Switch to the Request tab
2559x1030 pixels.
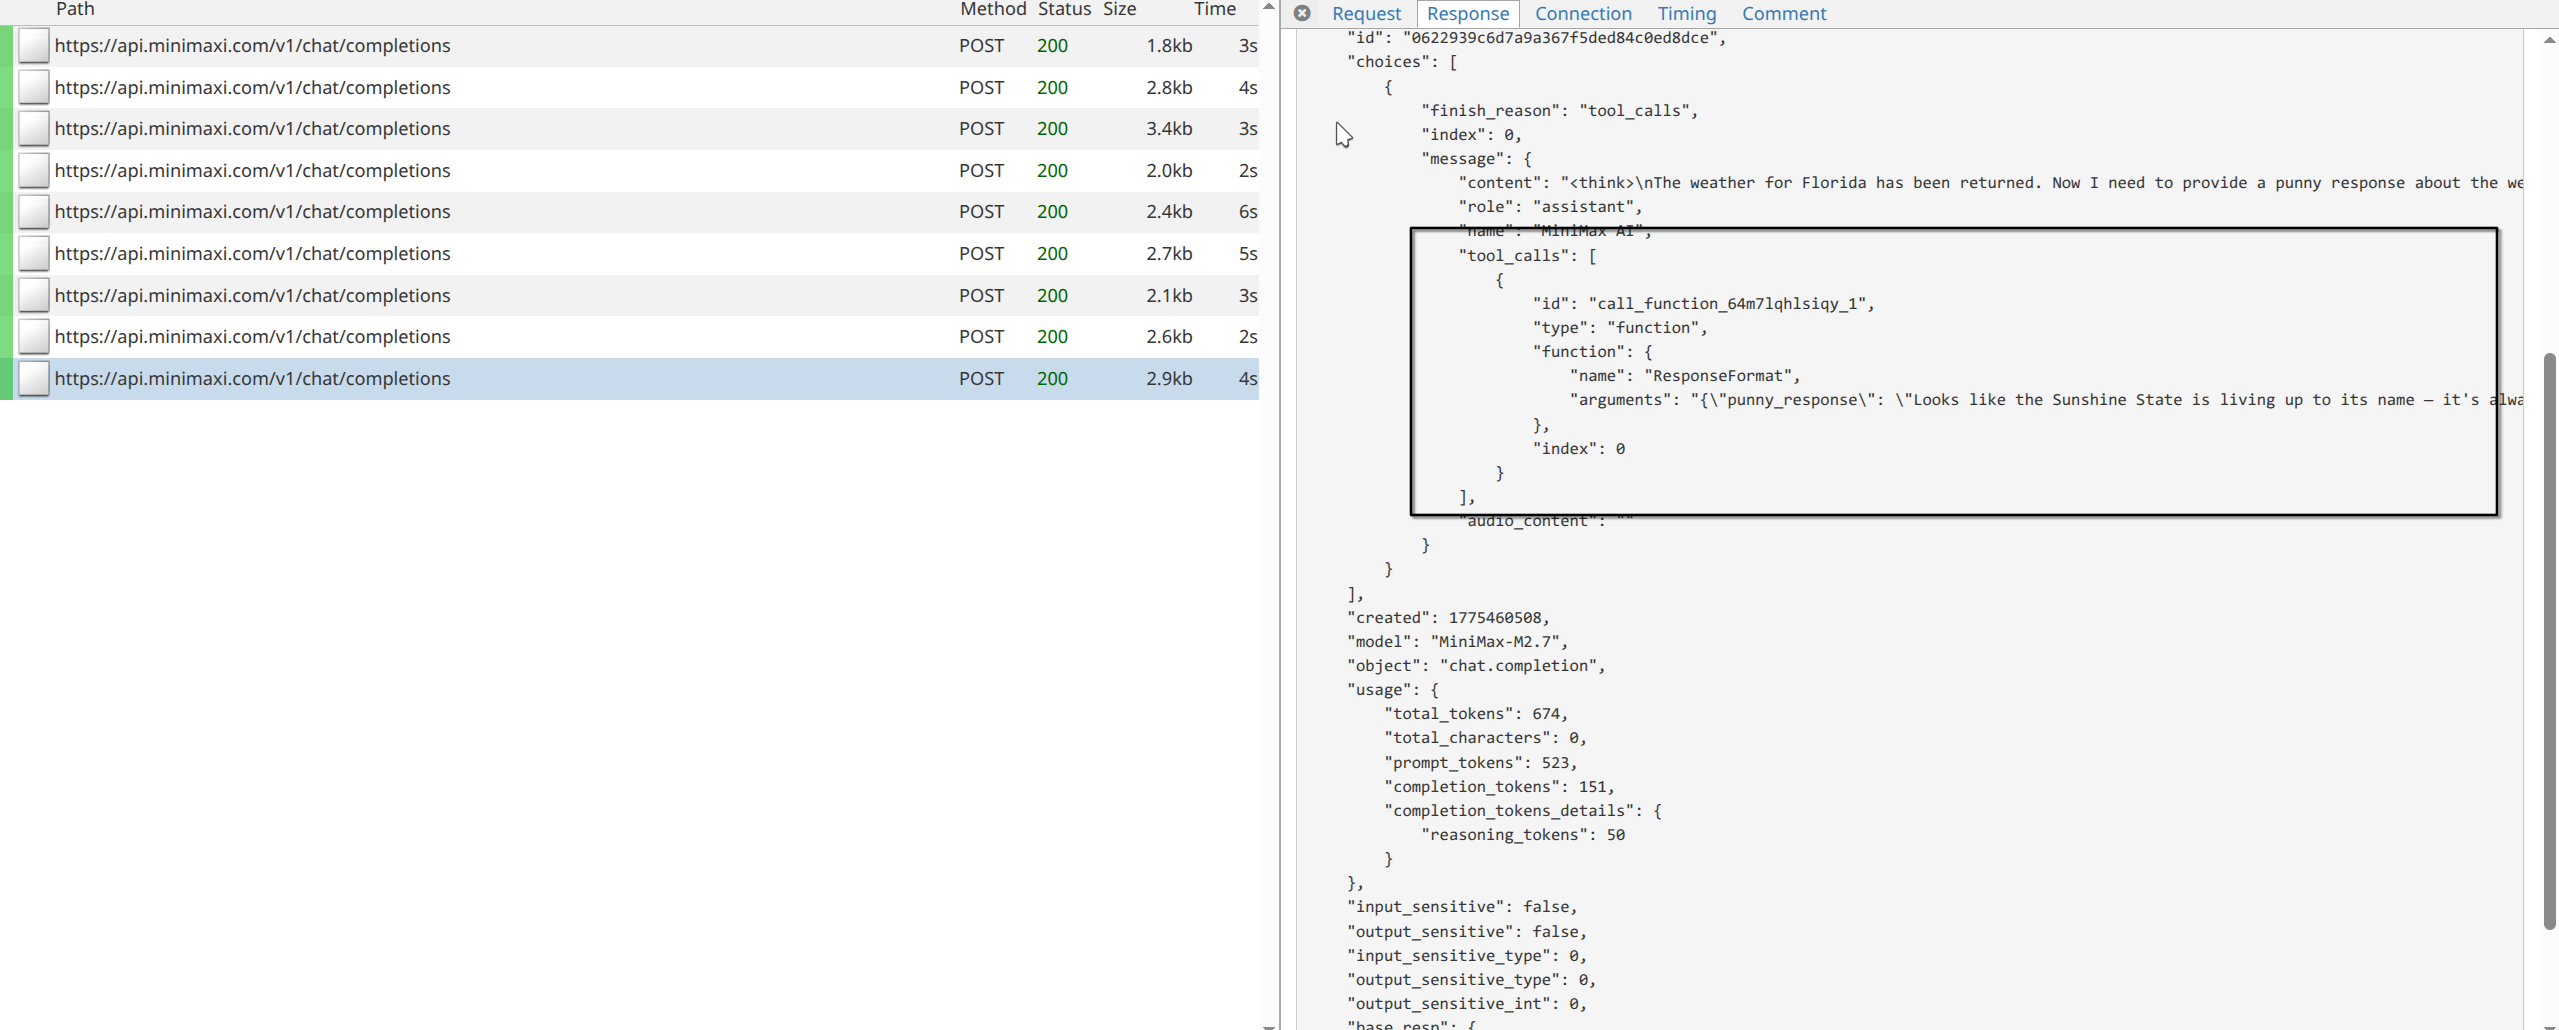pos(1366,14)
